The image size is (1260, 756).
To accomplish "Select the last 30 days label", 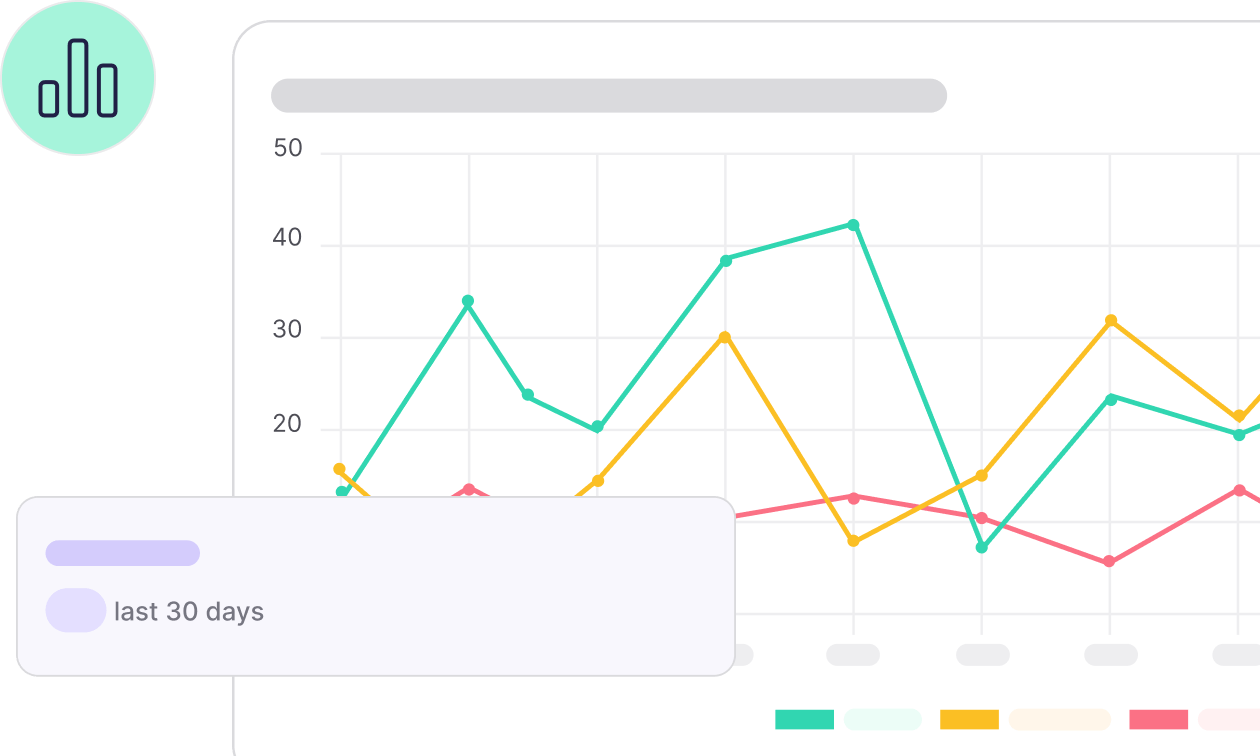I will pos(189,612).
